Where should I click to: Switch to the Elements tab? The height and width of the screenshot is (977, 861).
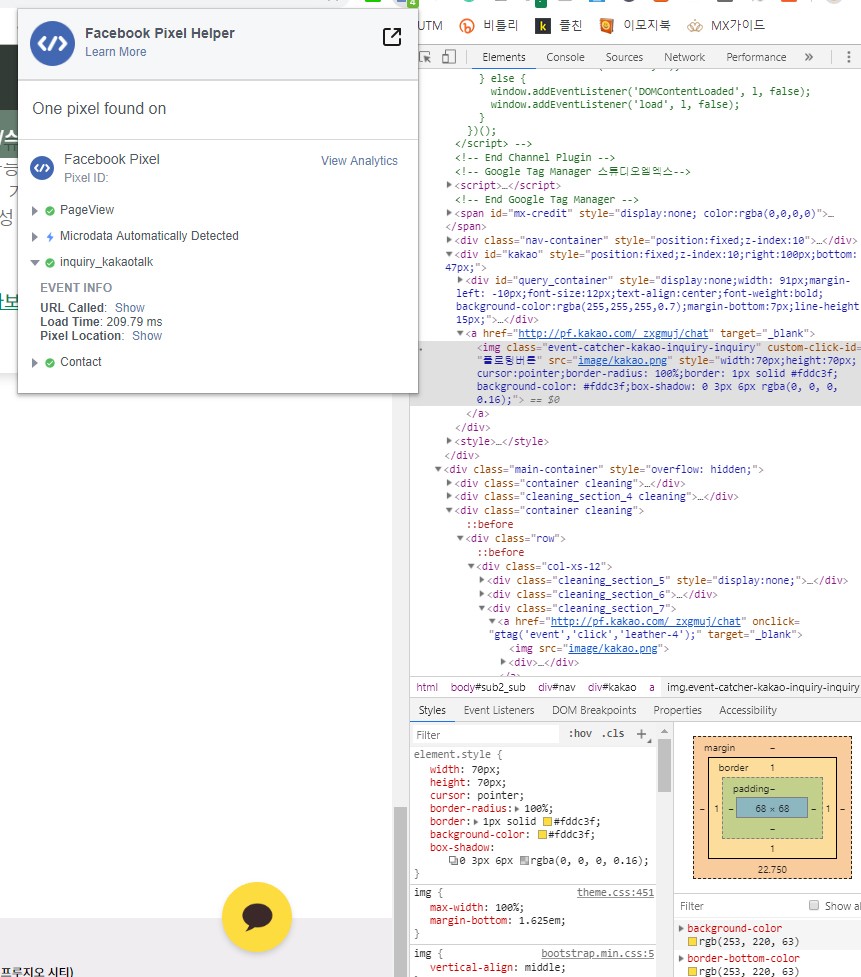click(x=503, y=57)
